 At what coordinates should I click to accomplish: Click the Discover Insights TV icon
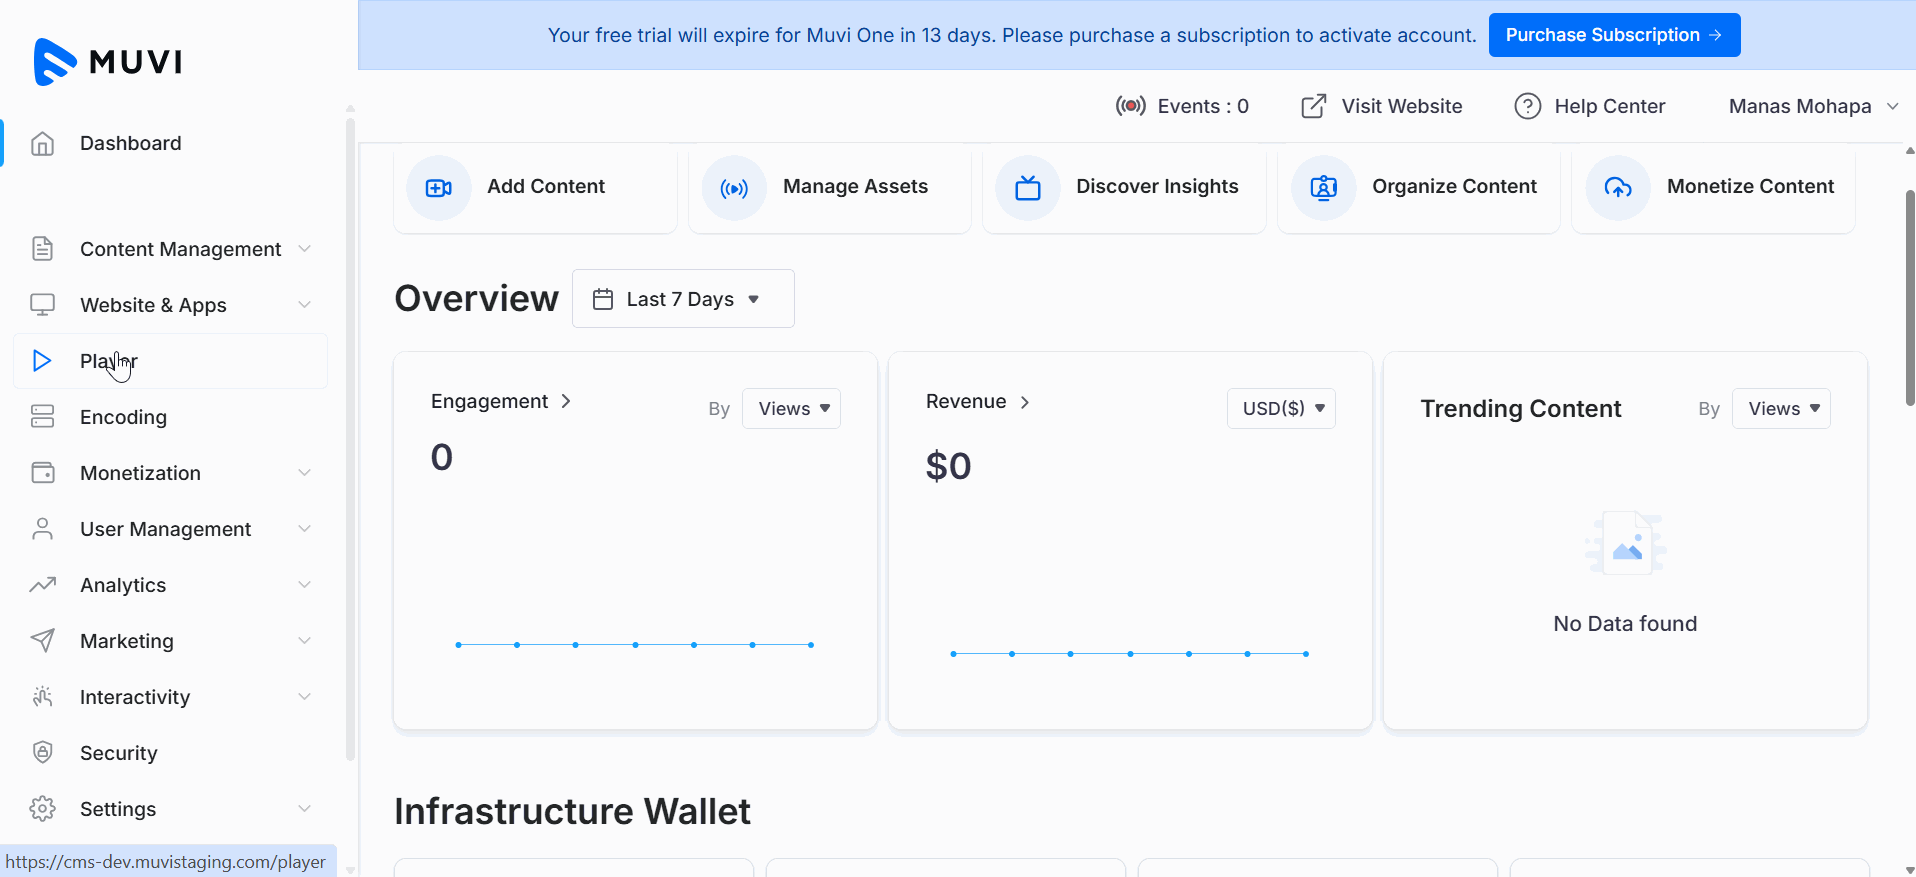pyautogui.click(x=1028, y=188)
